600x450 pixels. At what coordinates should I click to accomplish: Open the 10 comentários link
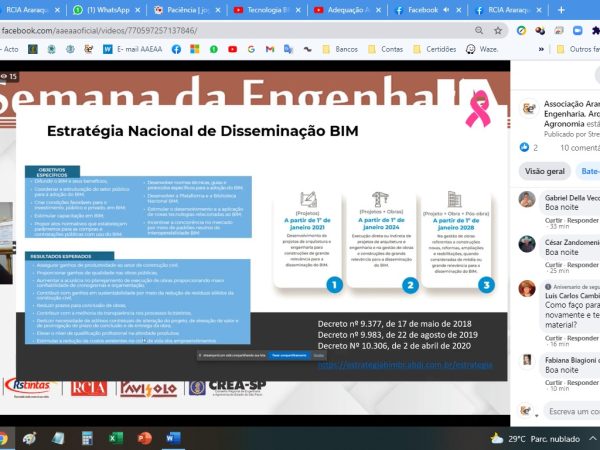click(580, 148)
